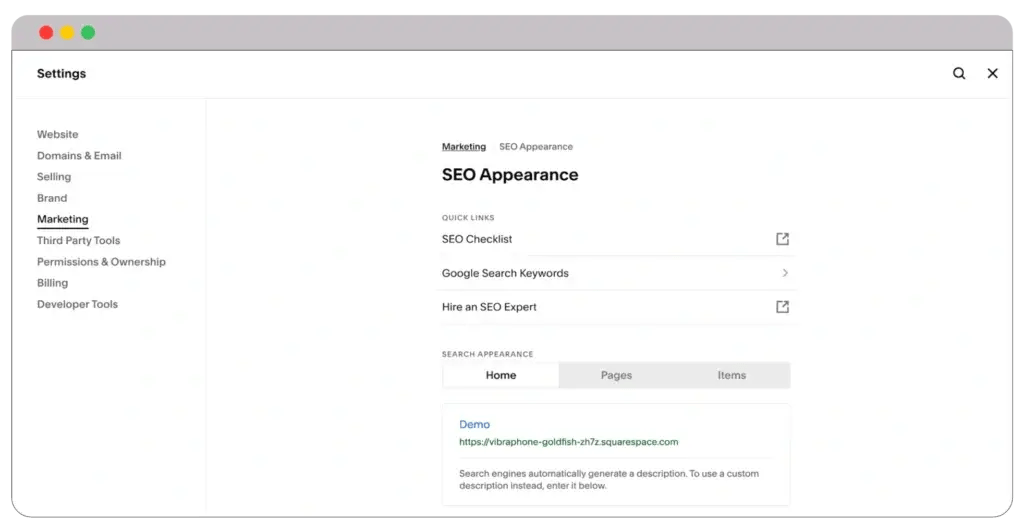Switch to the Items tab
The width and height of the screenshot is (1024, 532).
731,375
